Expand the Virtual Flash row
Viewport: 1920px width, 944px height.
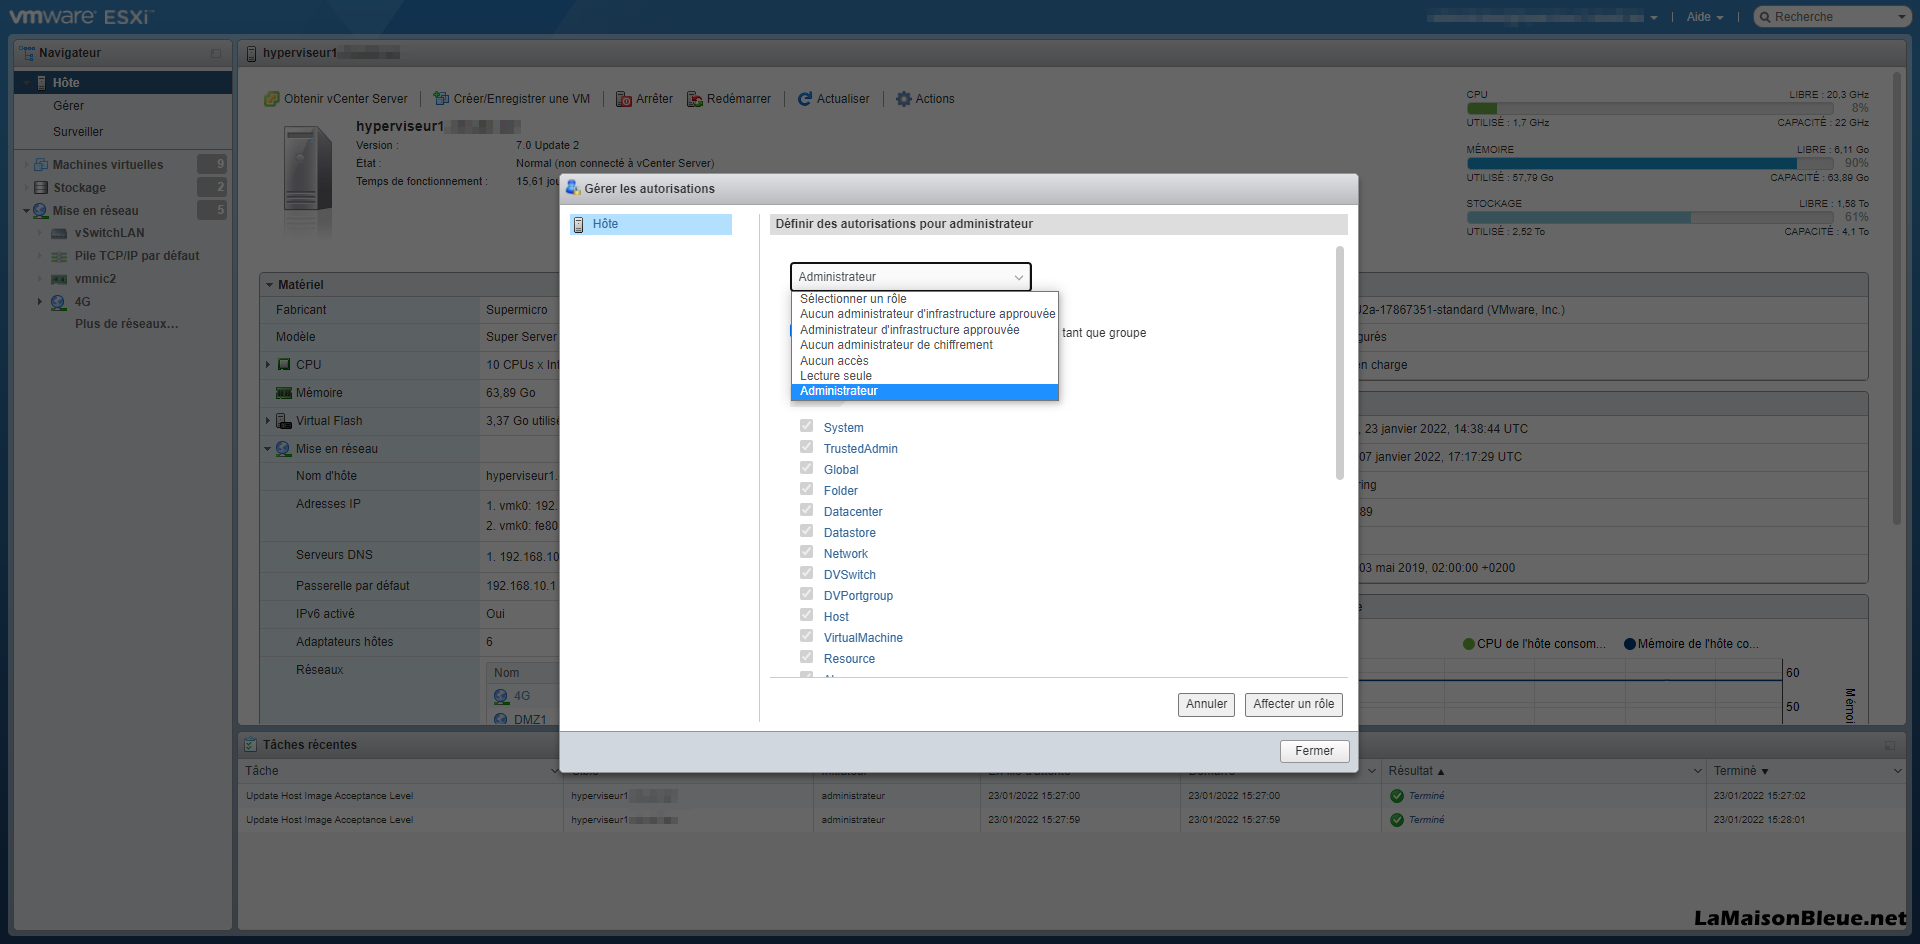pyautogui.click(x=268, y=421)
